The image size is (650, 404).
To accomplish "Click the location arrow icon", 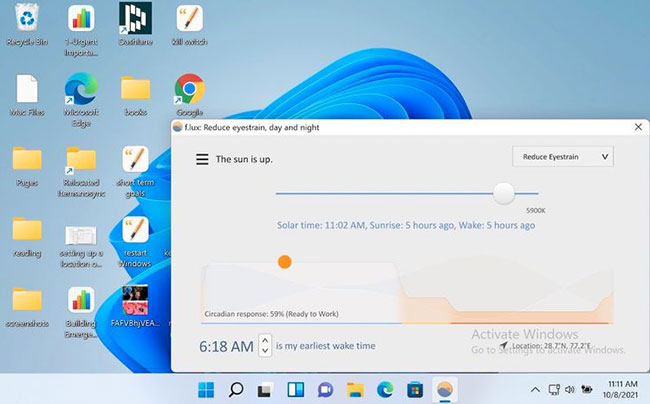I will 503,345.
